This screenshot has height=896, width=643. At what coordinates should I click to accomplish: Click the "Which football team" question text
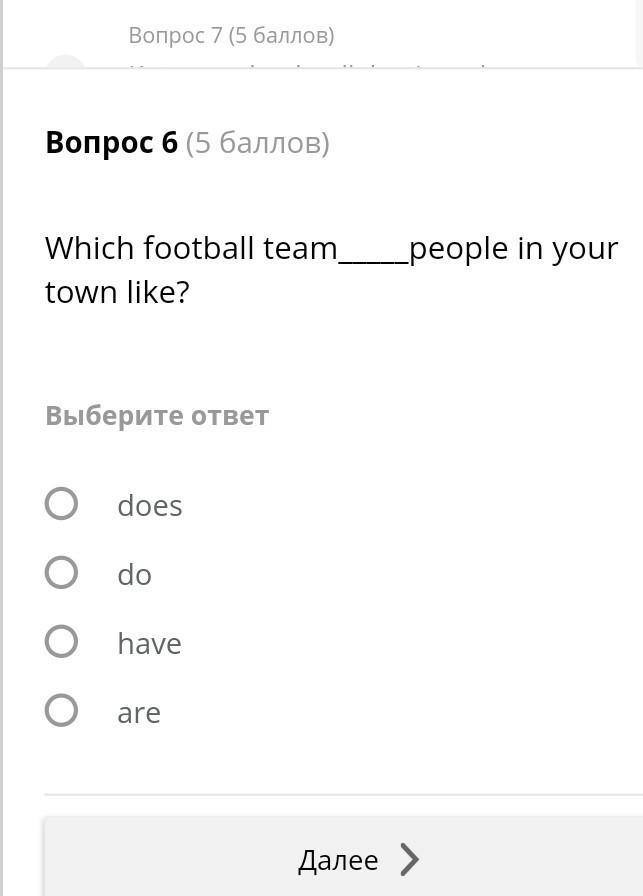coord(191,248)
